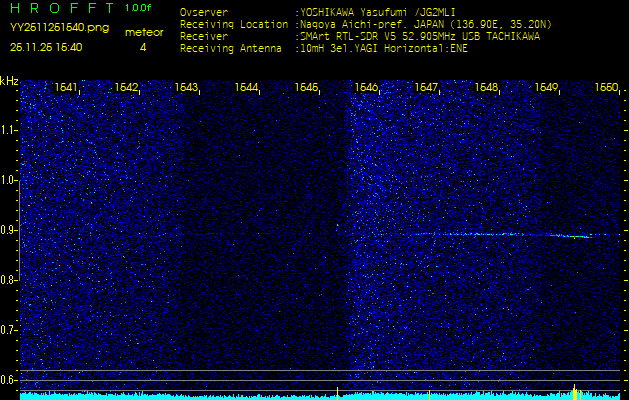Click the kHz axis unit label

click(x=9, y=81)
